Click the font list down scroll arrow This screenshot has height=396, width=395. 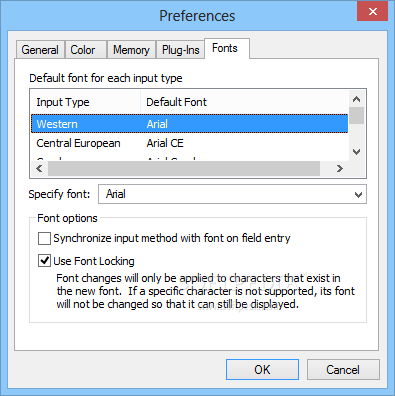coord(357,152)
